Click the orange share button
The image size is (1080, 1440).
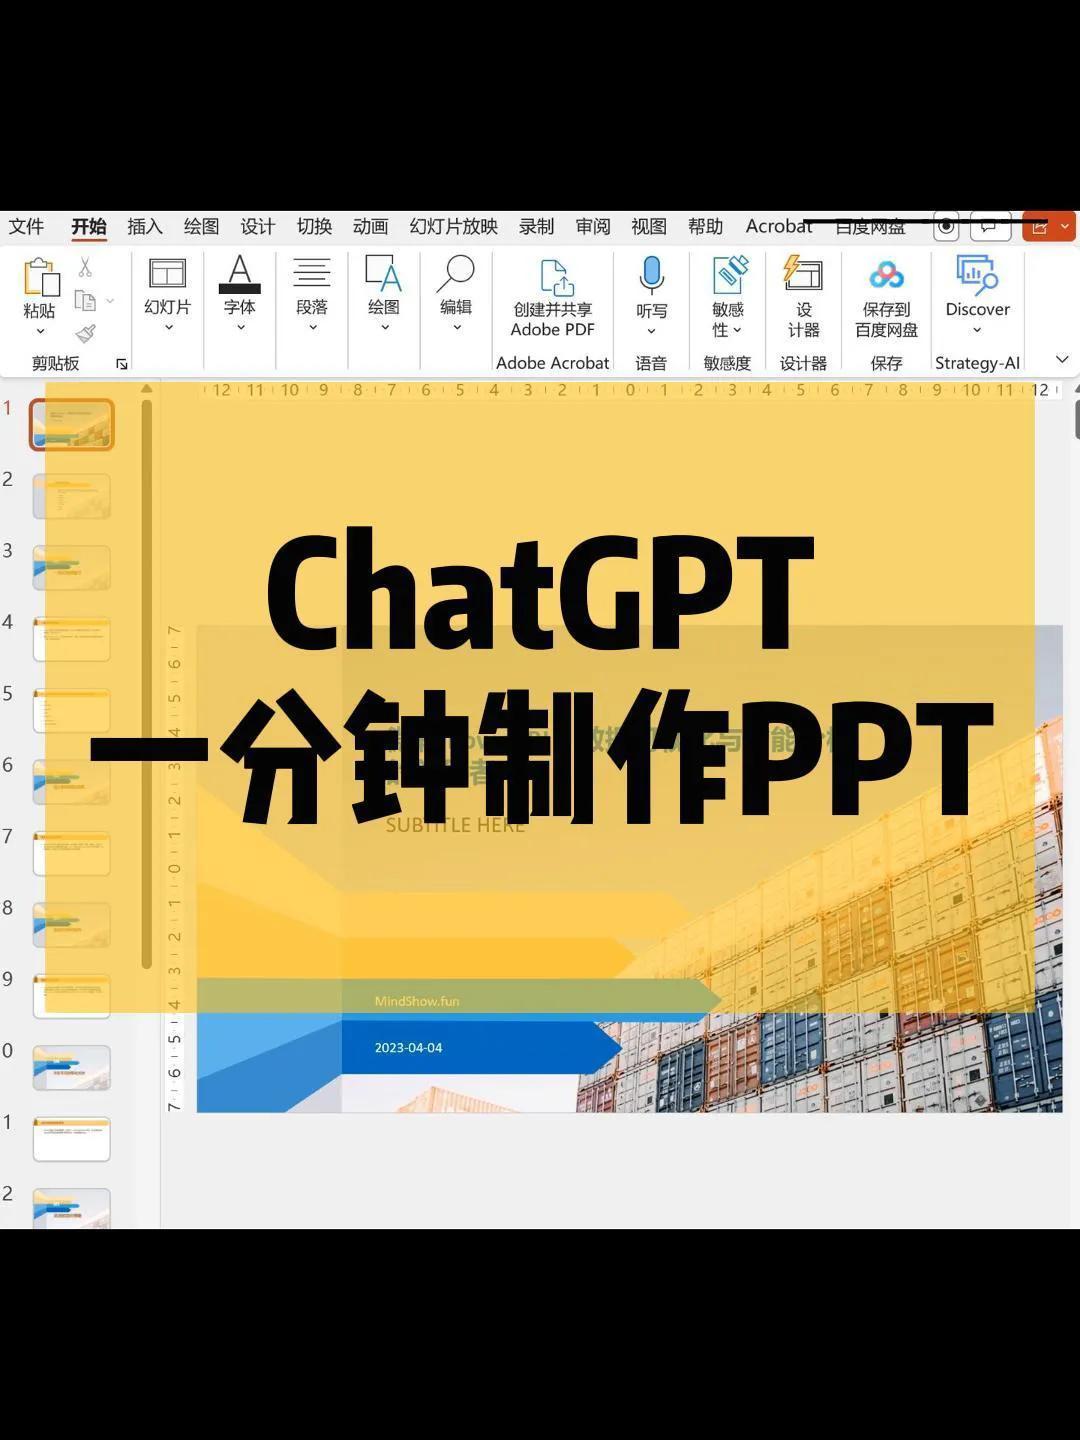(x=1039, y=227)
